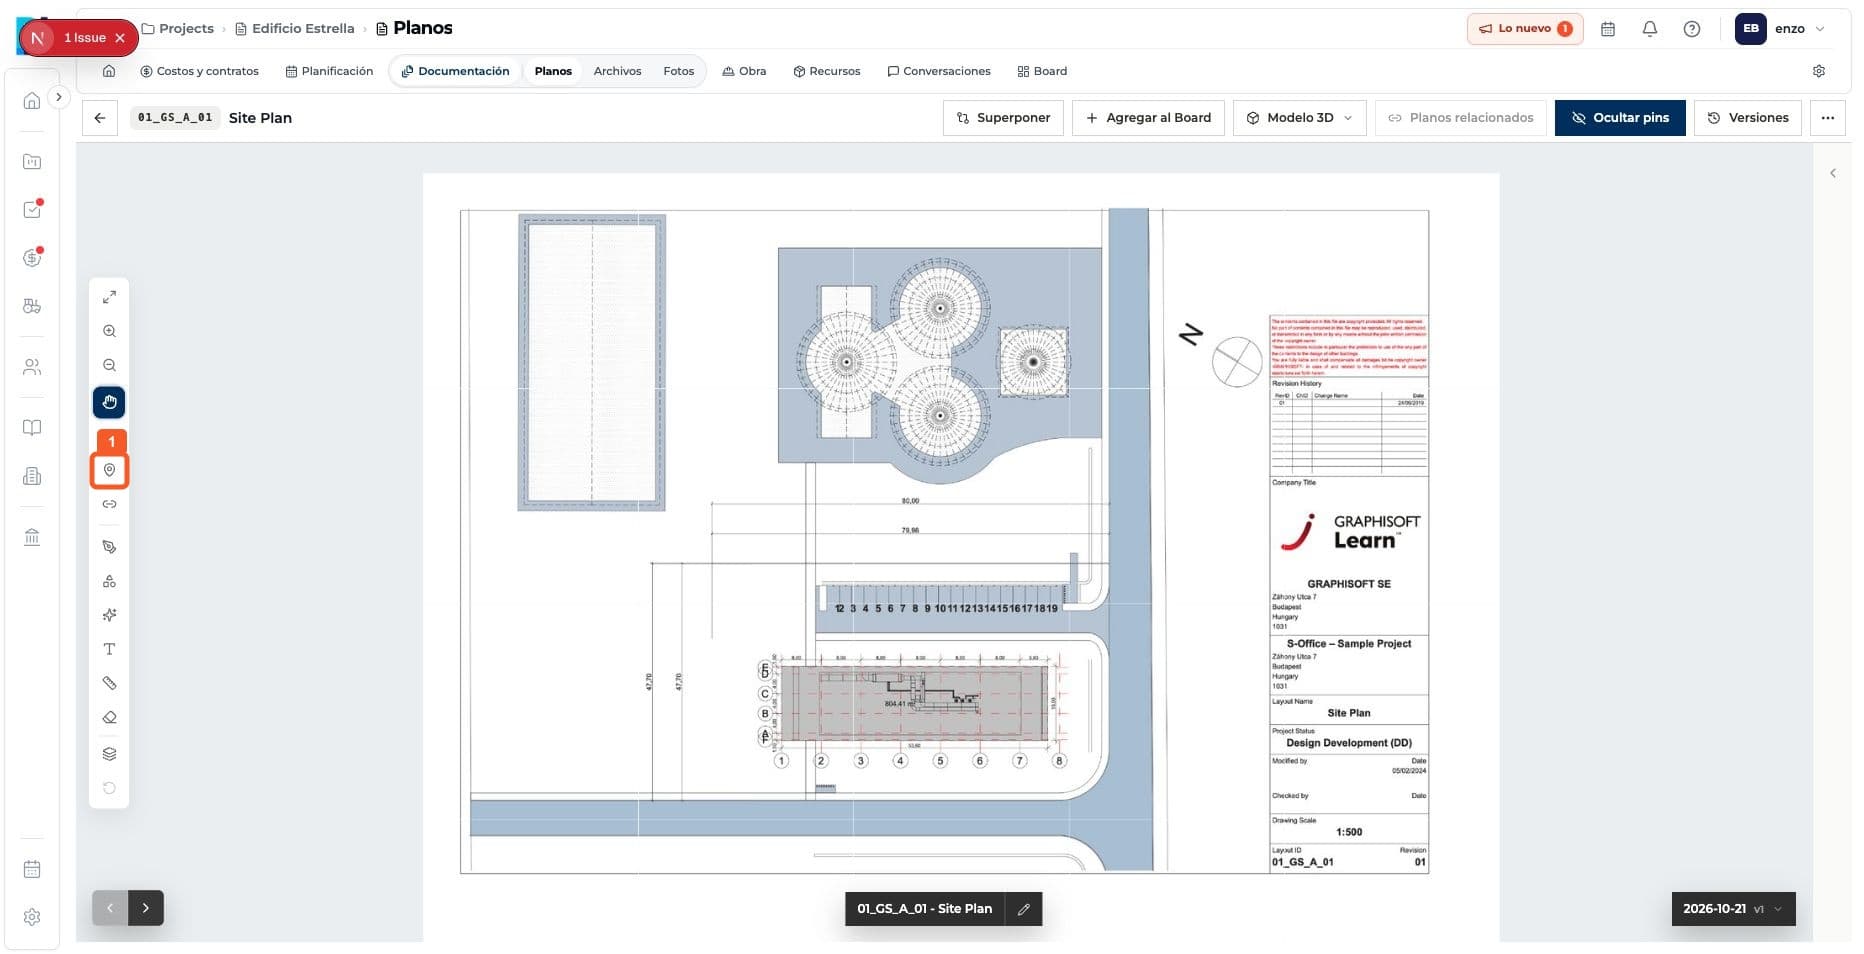Expand the left sidebar chevron
Screen dimensions: 1864x954
click(59, 97)
